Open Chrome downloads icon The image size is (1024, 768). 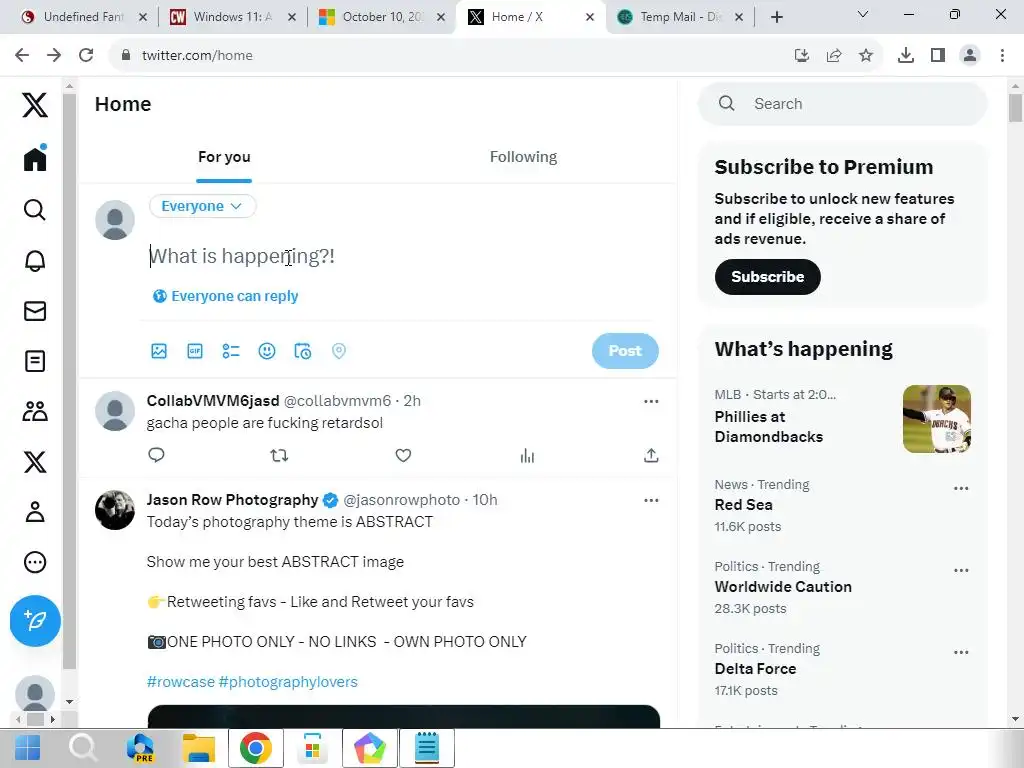pos(905,56)
